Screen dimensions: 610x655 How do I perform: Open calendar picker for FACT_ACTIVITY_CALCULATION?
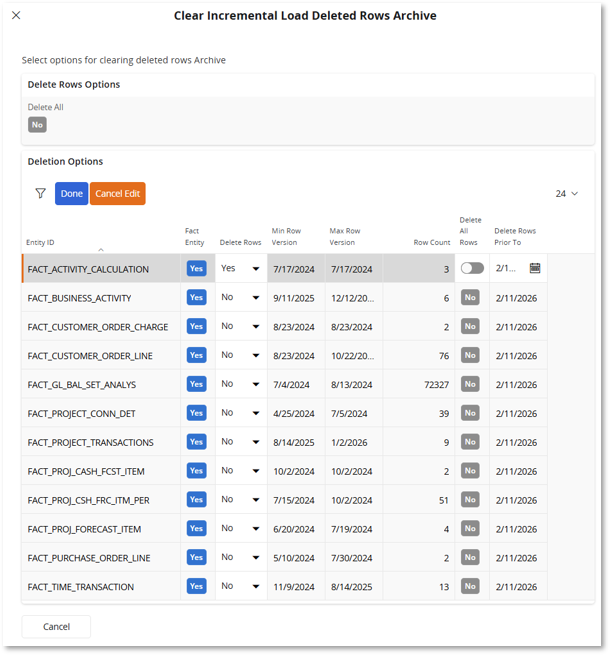(x=535, y=268)
